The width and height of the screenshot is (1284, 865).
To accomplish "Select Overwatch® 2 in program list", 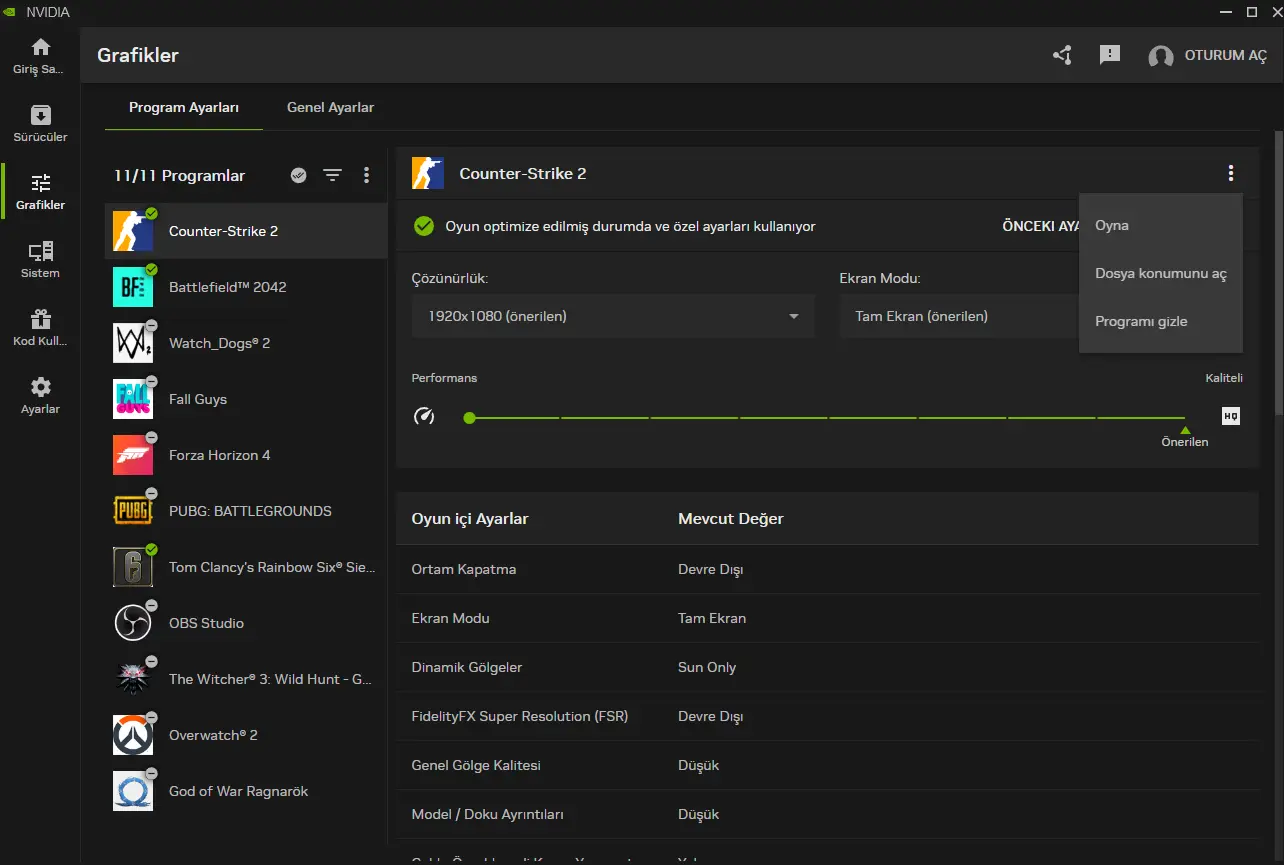I will [246, 735].
